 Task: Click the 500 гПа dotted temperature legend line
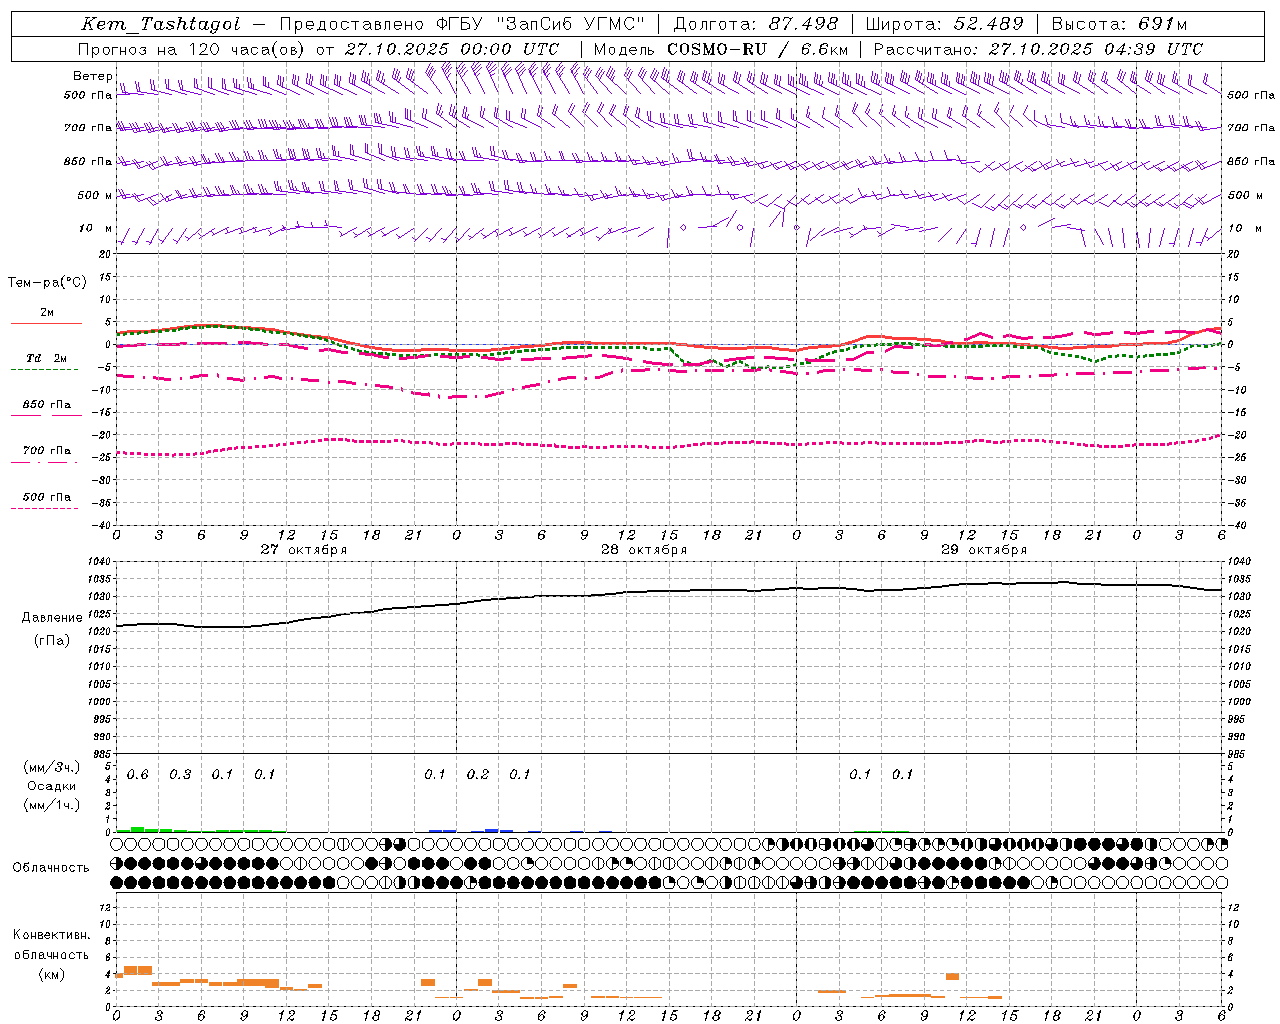(x=45, y=508)
